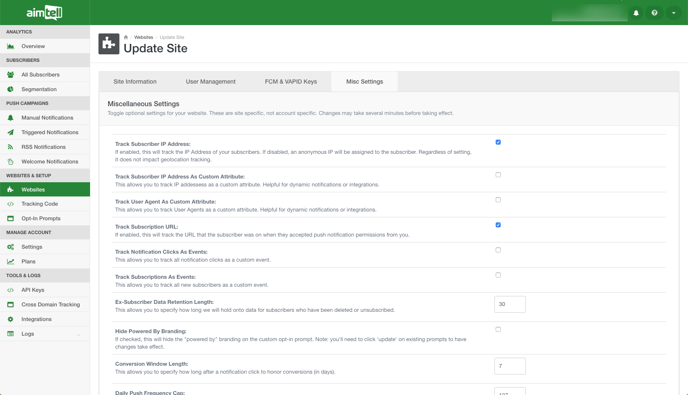This screenshot has width=688, height=395.
Task: Expand the Logs submenu chevron
Action: click(x=79, y=334)
